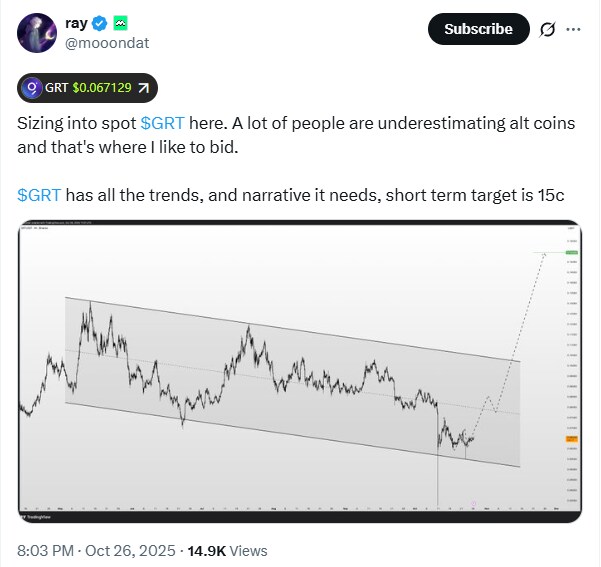Open the GRT chart image
This screenshot has width=601, height=567.
click(x=300, y=372)
